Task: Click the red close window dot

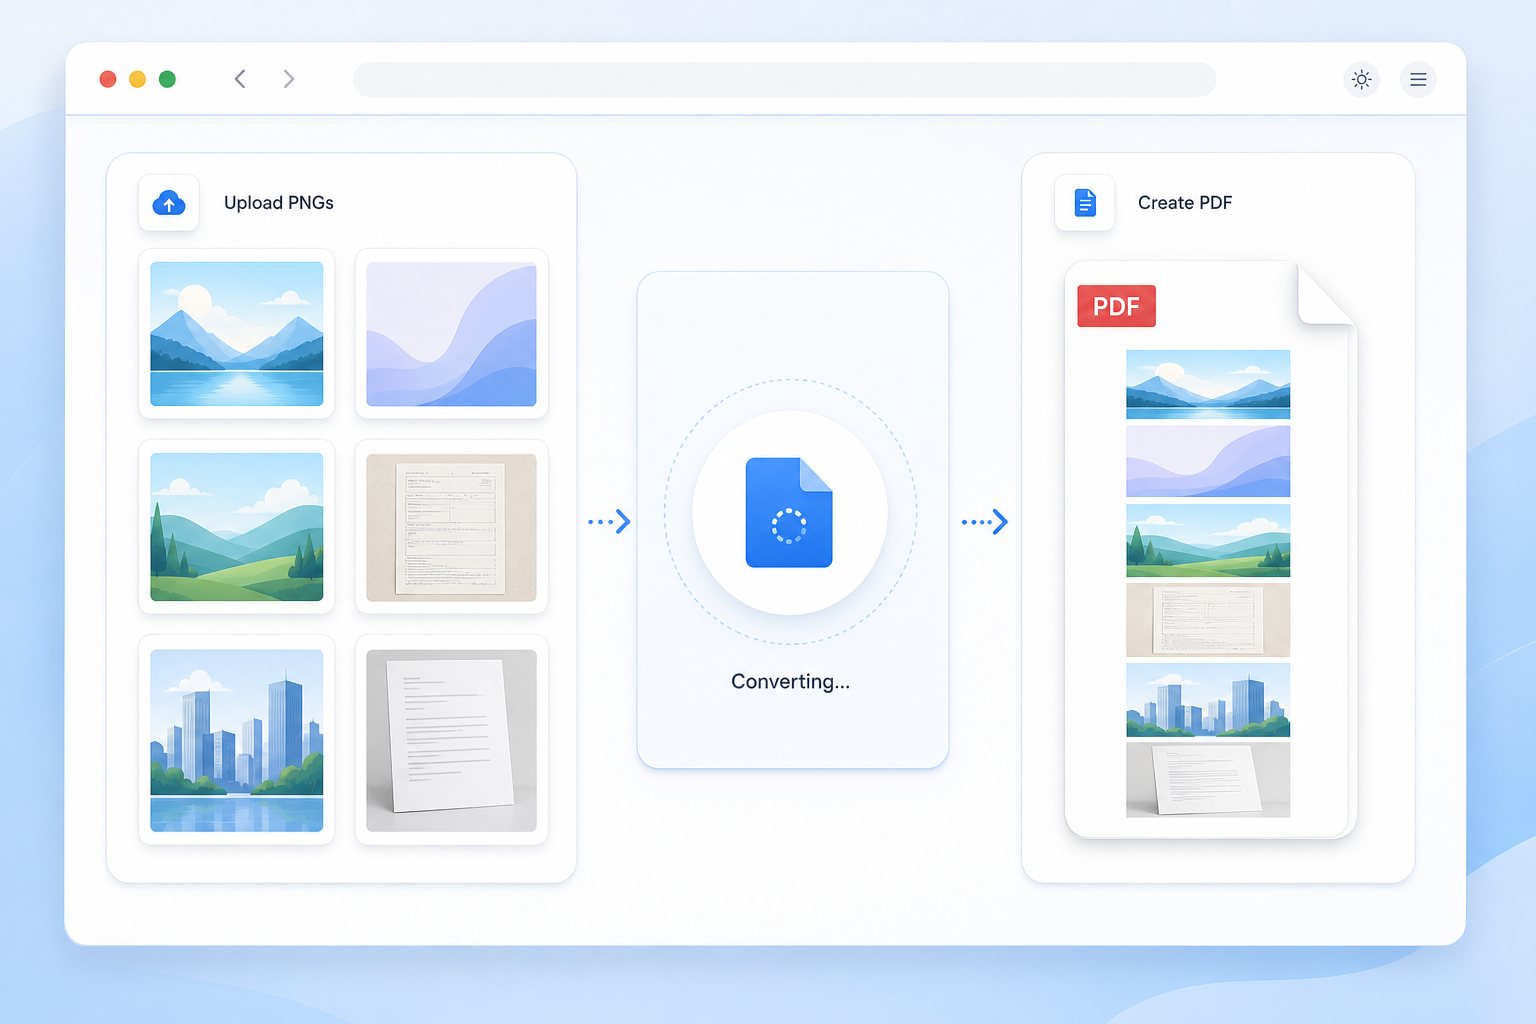Action: (x=108, y=79)
